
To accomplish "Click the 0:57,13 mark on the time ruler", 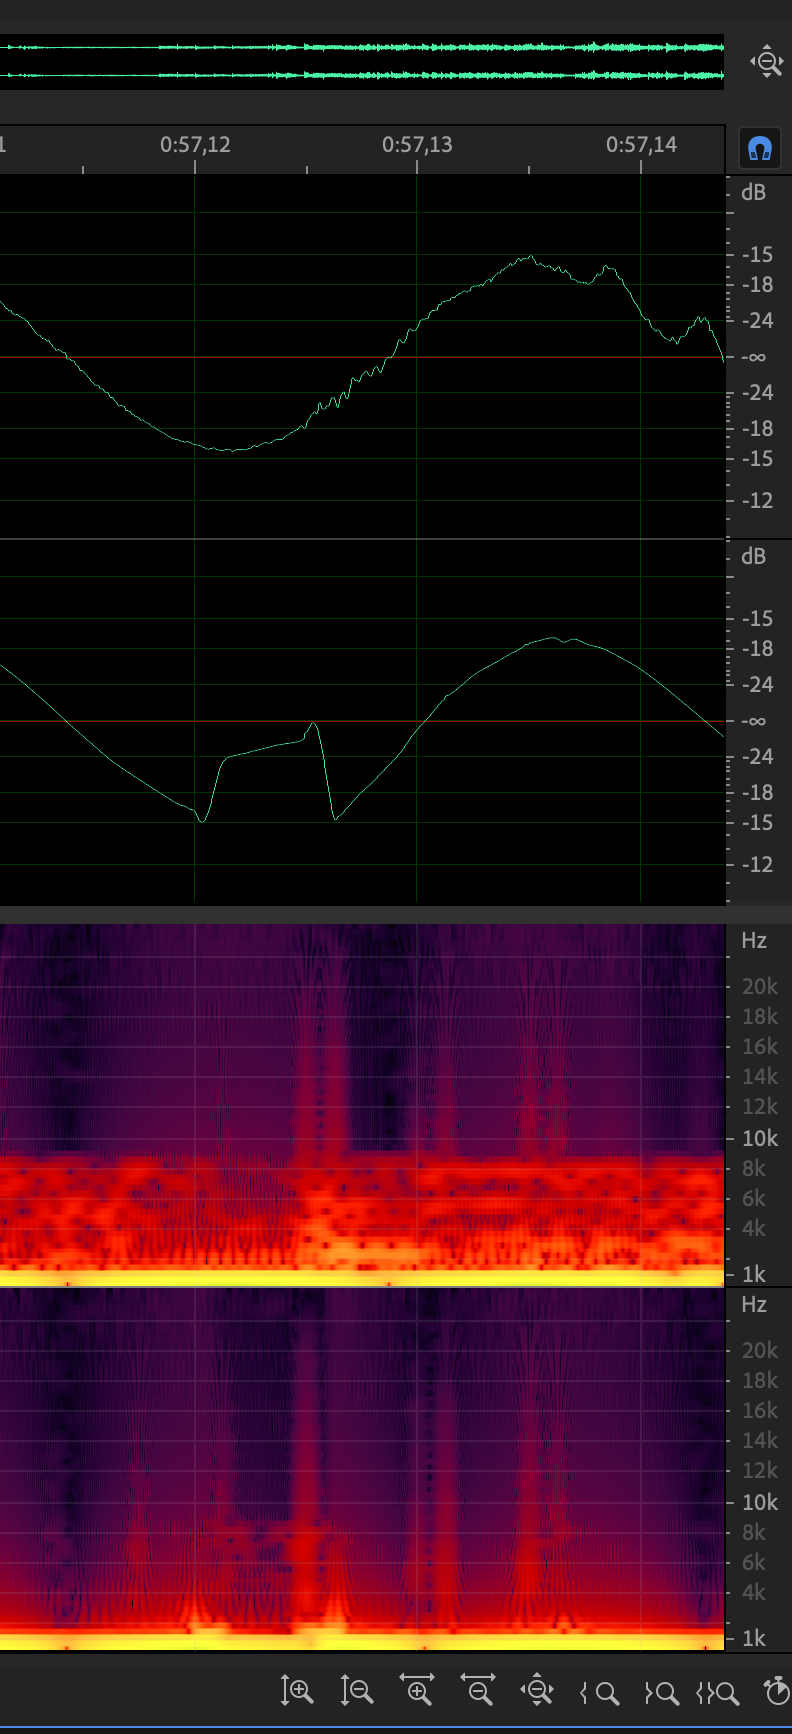I will (x=417, y=146).
